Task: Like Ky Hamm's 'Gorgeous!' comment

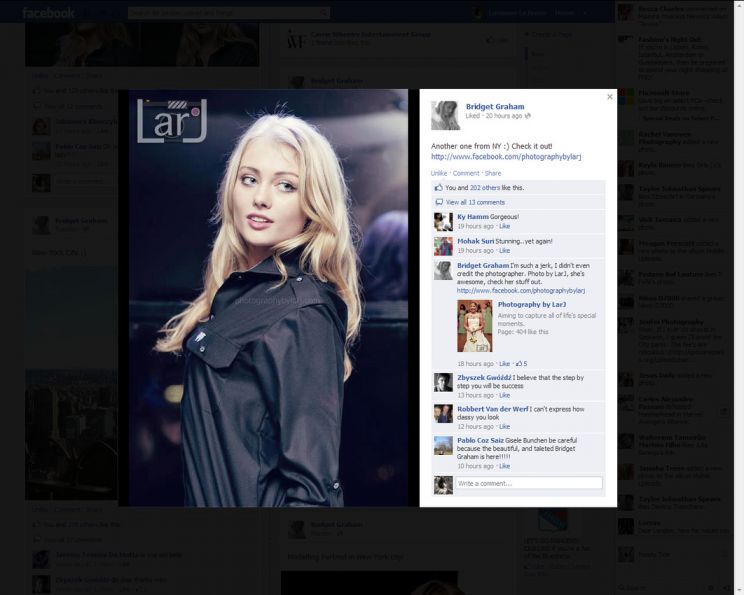Action: (x=504, y=226)
